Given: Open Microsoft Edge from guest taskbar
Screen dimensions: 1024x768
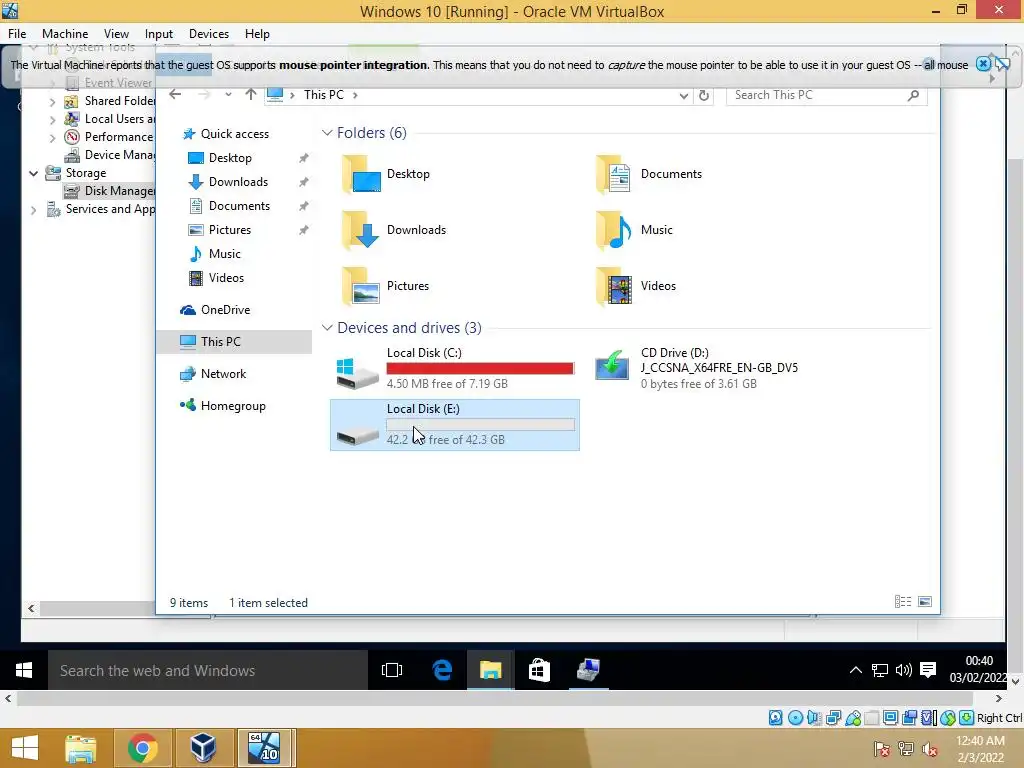Looking at the screenshot, I should [x=442, y=669].
